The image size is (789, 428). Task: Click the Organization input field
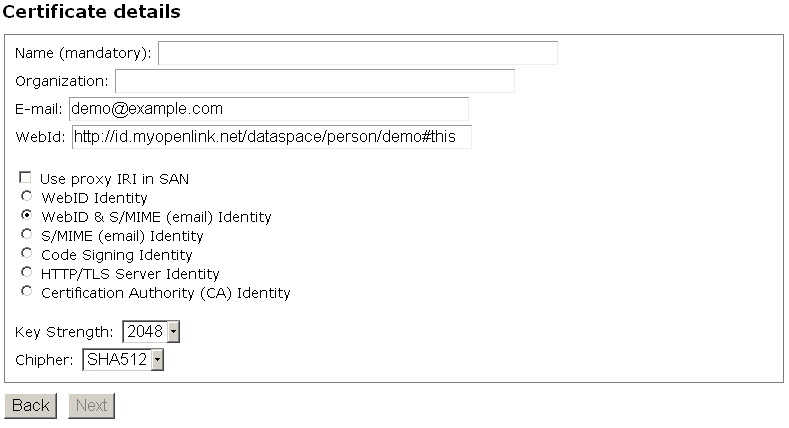[314, 81]
